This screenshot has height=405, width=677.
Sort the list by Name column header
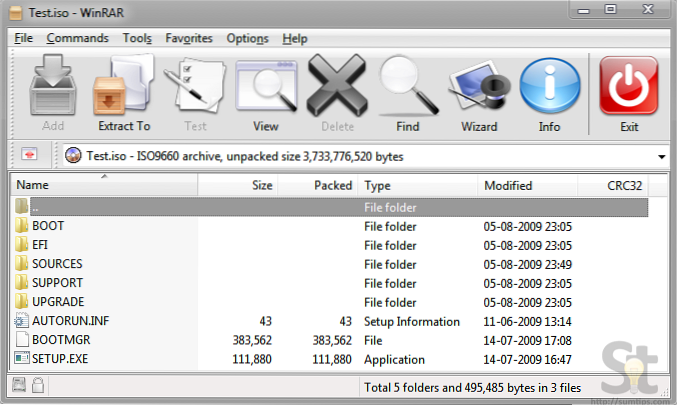[100, 186]
